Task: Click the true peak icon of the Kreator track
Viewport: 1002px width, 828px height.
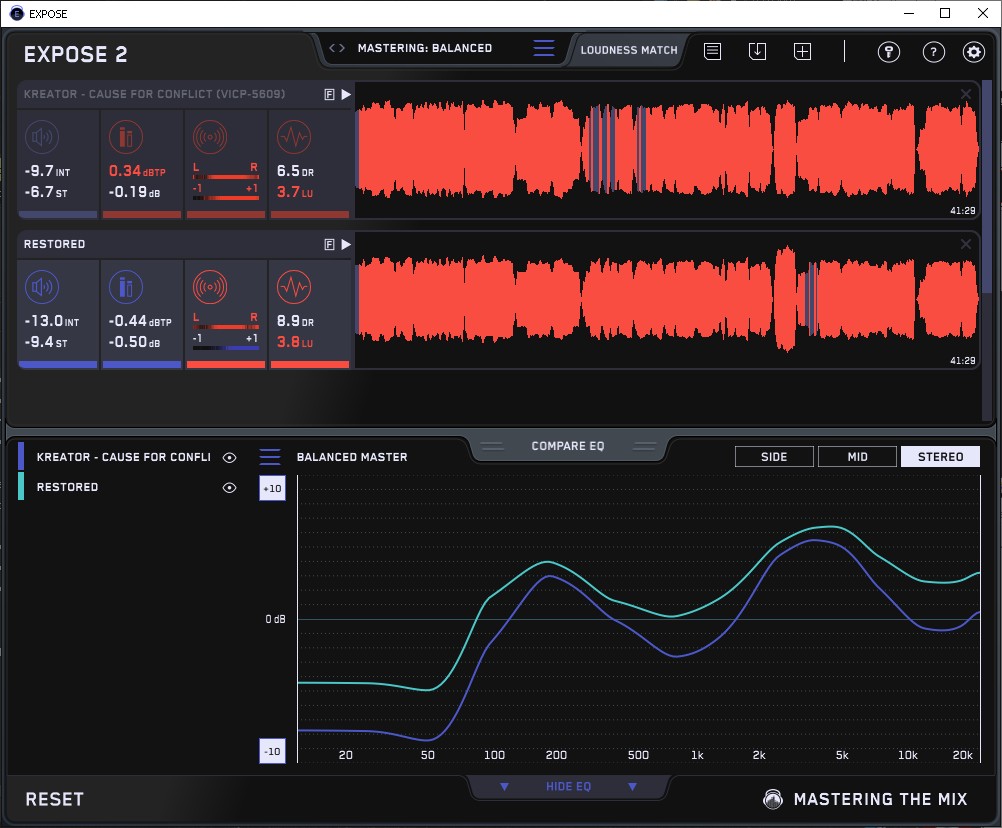Action: tap(125, 137)
